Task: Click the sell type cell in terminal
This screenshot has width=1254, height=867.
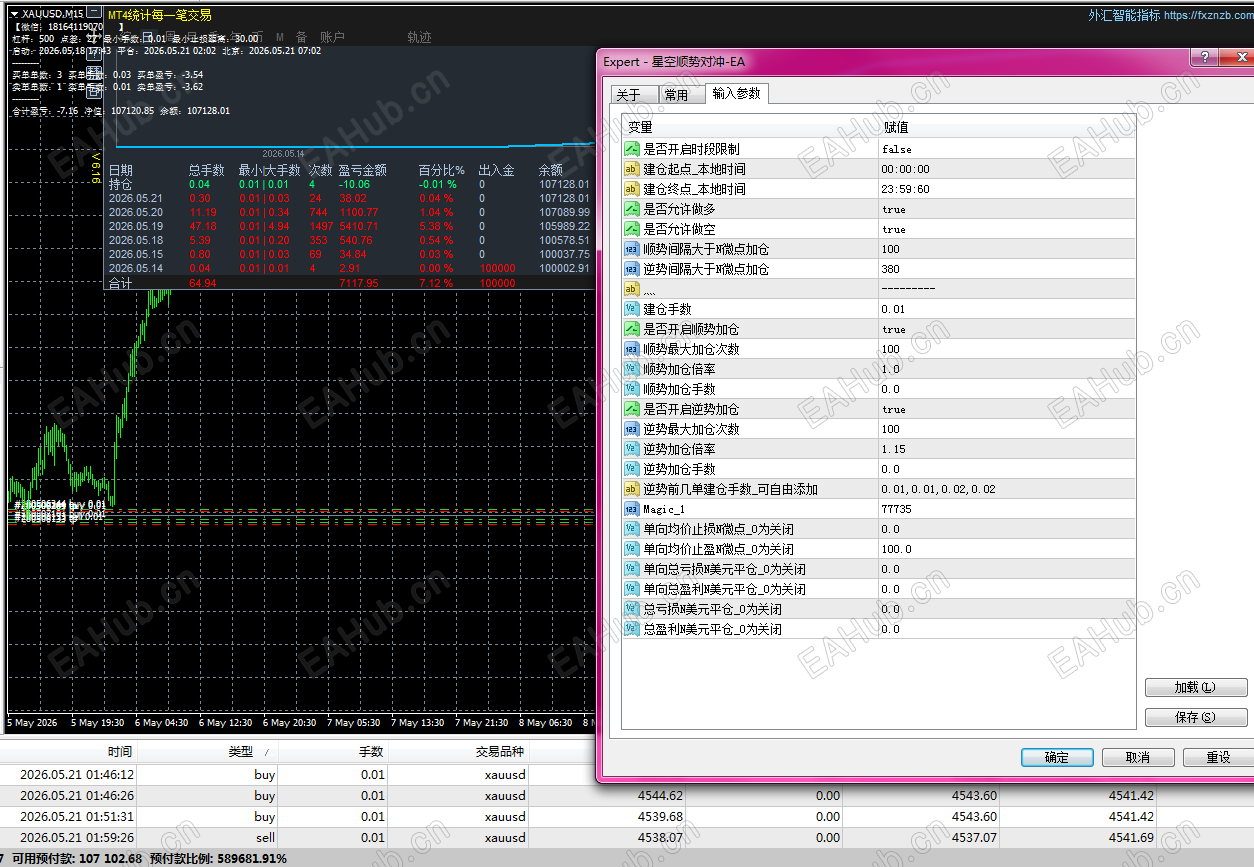Action: point(265,838)
